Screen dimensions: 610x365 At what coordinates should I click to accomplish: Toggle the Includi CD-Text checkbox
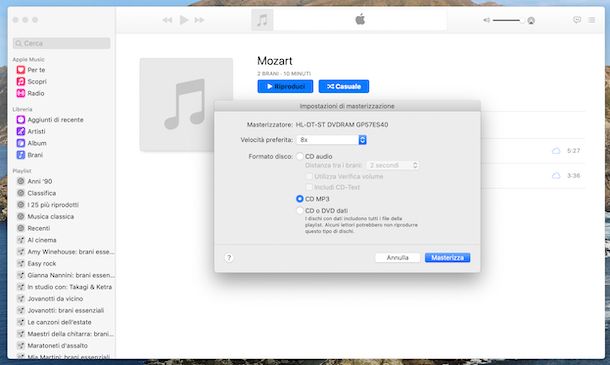[309, 187]
